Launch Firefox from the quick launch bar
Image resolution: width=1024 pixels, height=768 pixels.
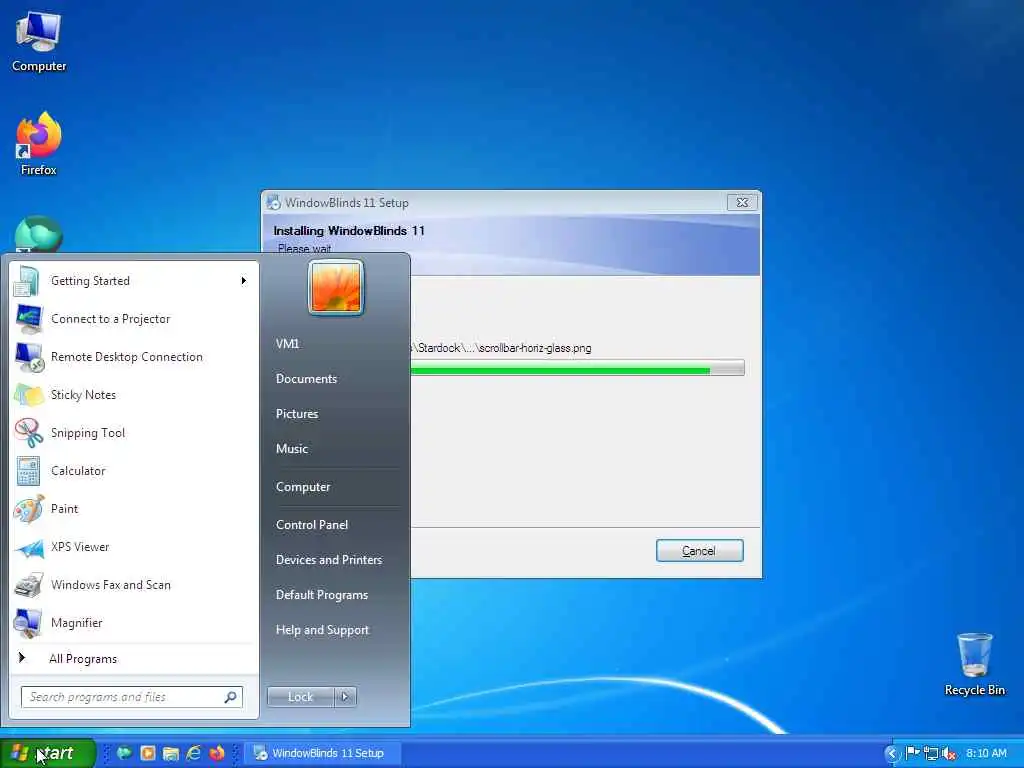point(217,753)
